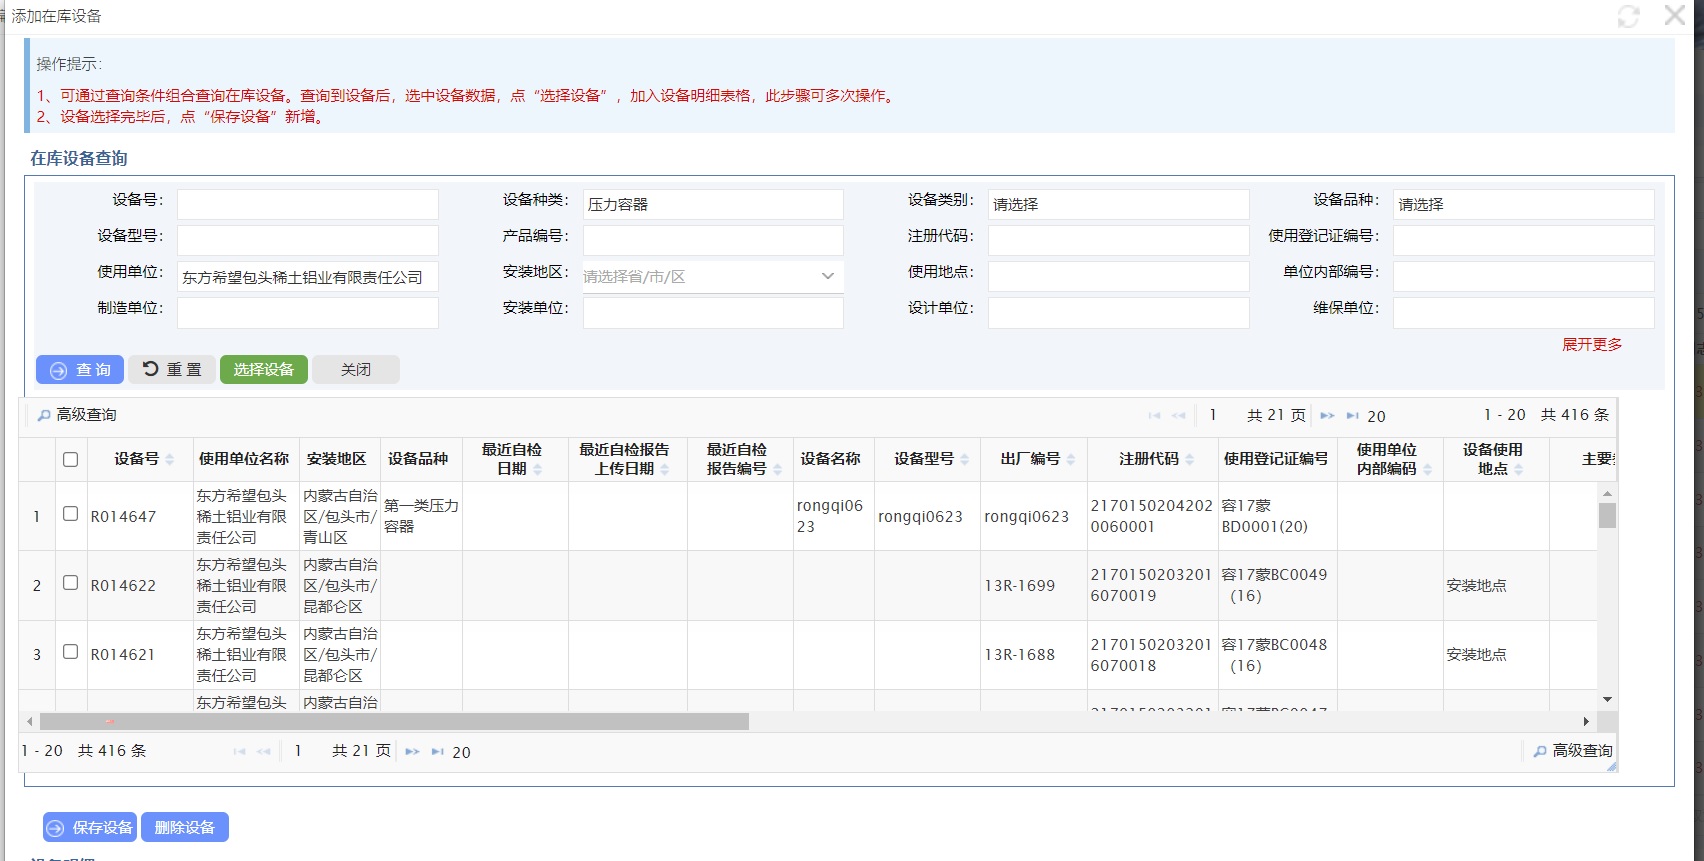Click the table scroll-down arrow

[1607, 699]
